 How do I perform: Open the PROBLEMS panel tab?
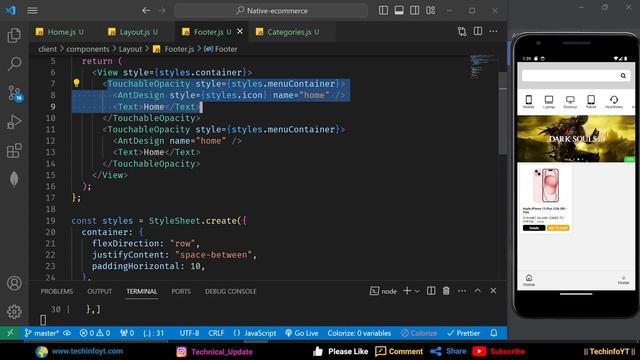point(57,291)
